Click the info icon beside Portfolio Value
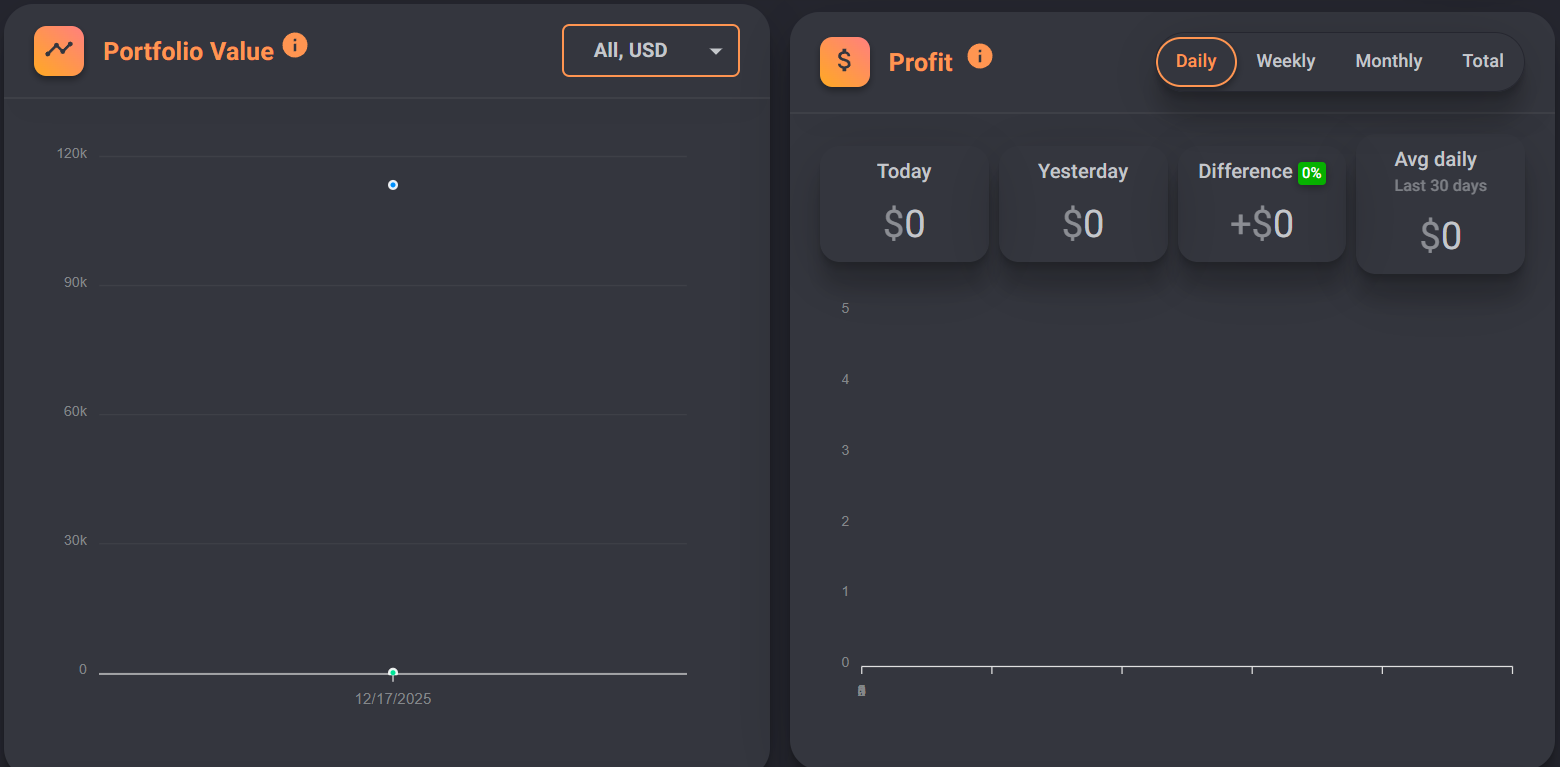Viewport: 1560px width, 767px height. tap(295, 45)
